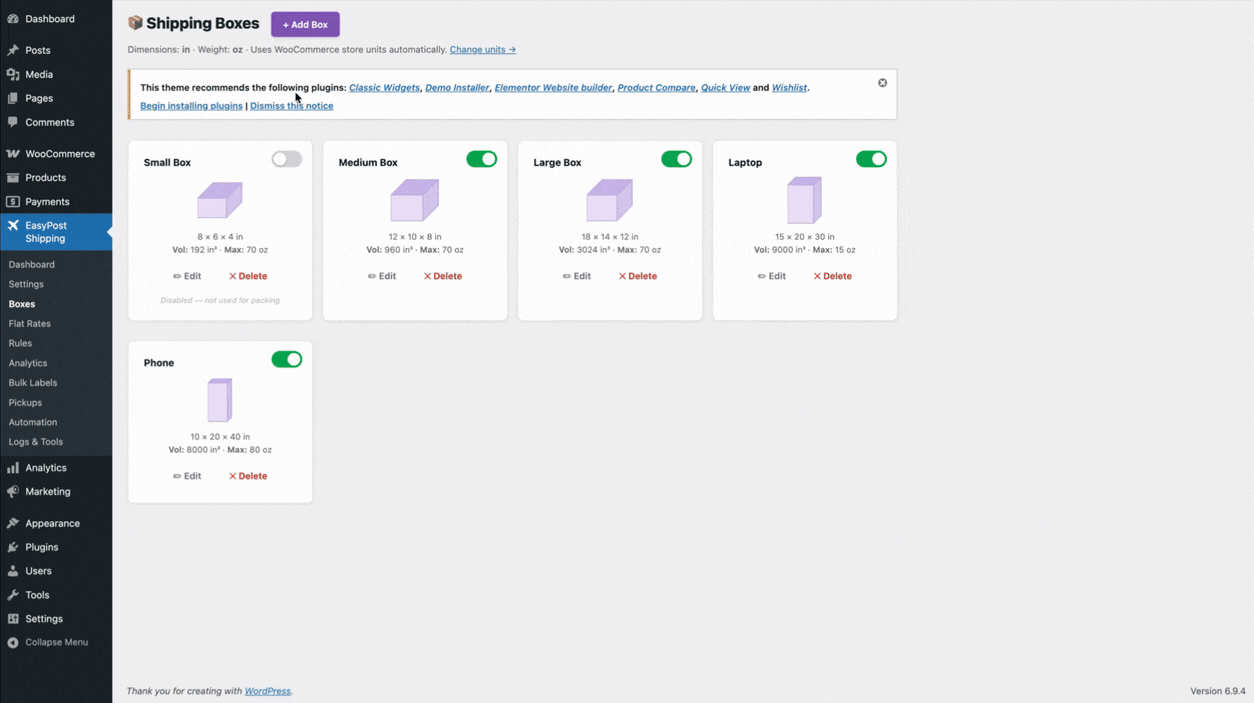Edit the Phone box
Viewport: 1254px width, 703px height.
tap(187, 476)
